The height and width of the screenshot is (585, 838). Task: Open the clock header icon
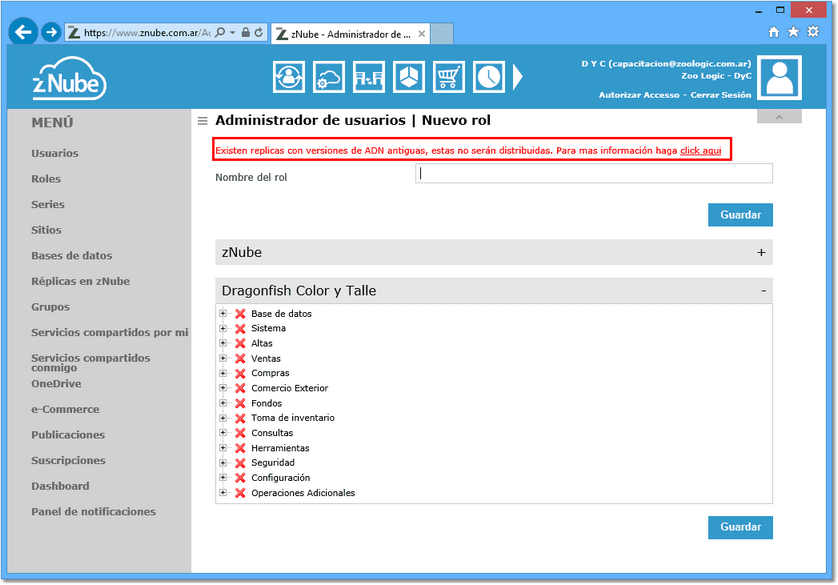click(488, 77)
